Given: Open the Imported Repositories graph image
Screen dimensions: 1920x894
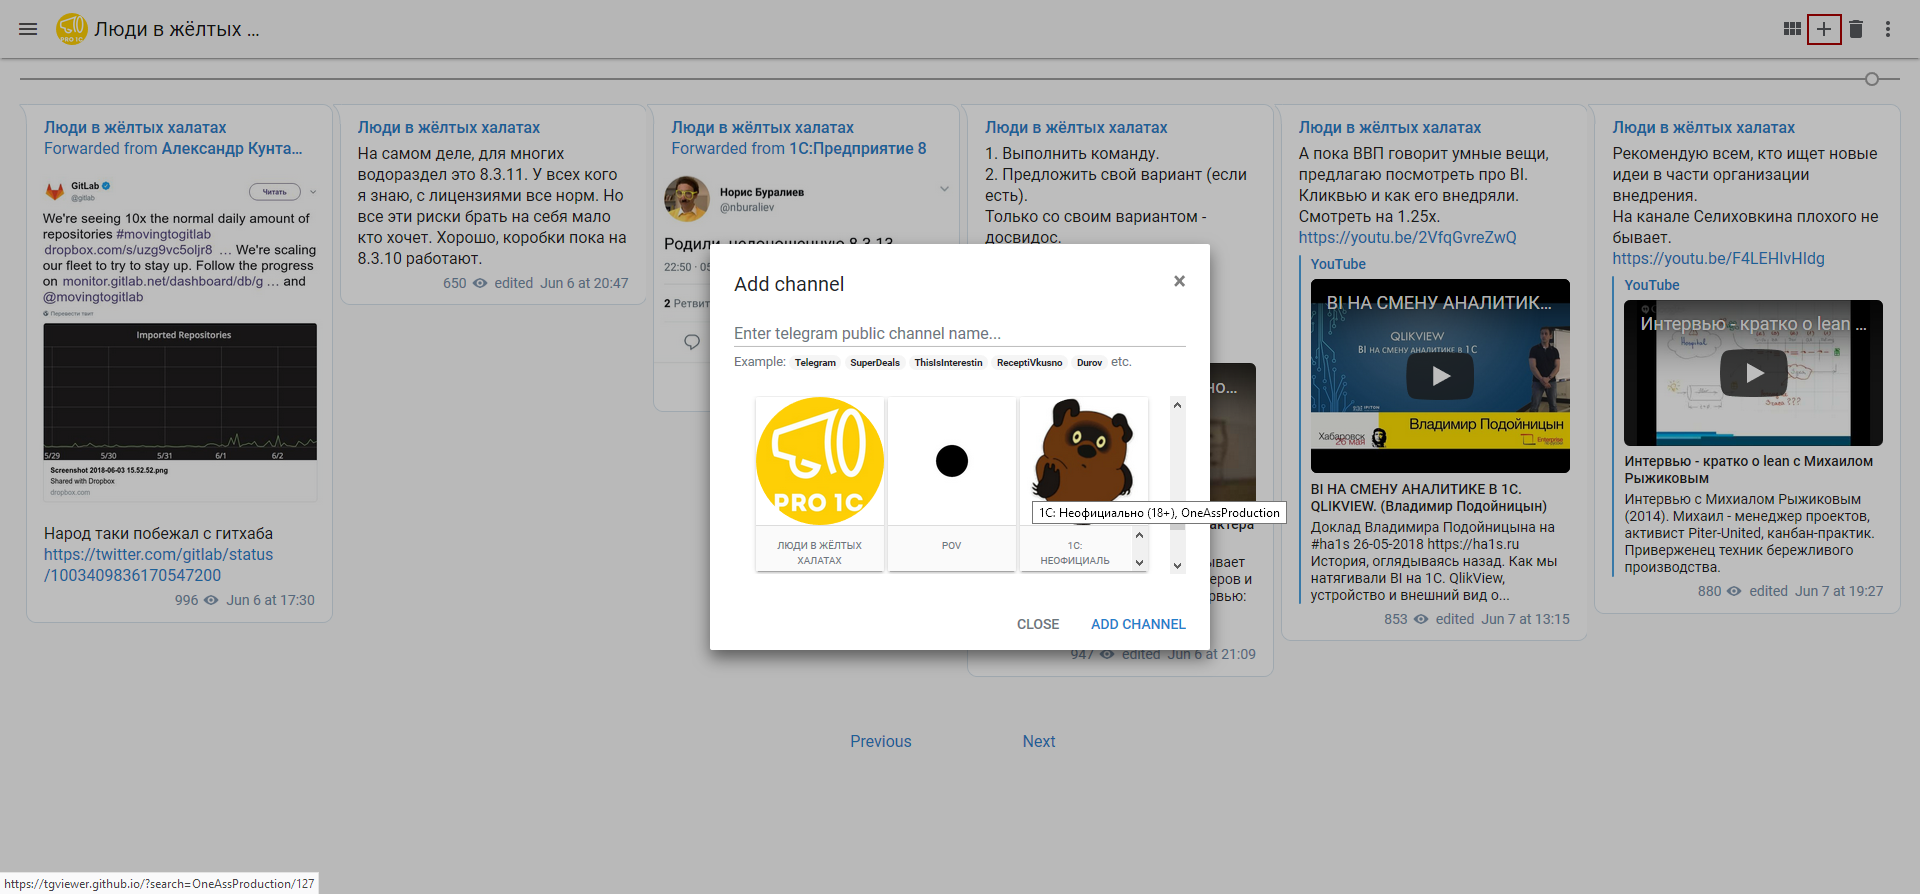Looking at the screenshot, I should coord(180,391).
